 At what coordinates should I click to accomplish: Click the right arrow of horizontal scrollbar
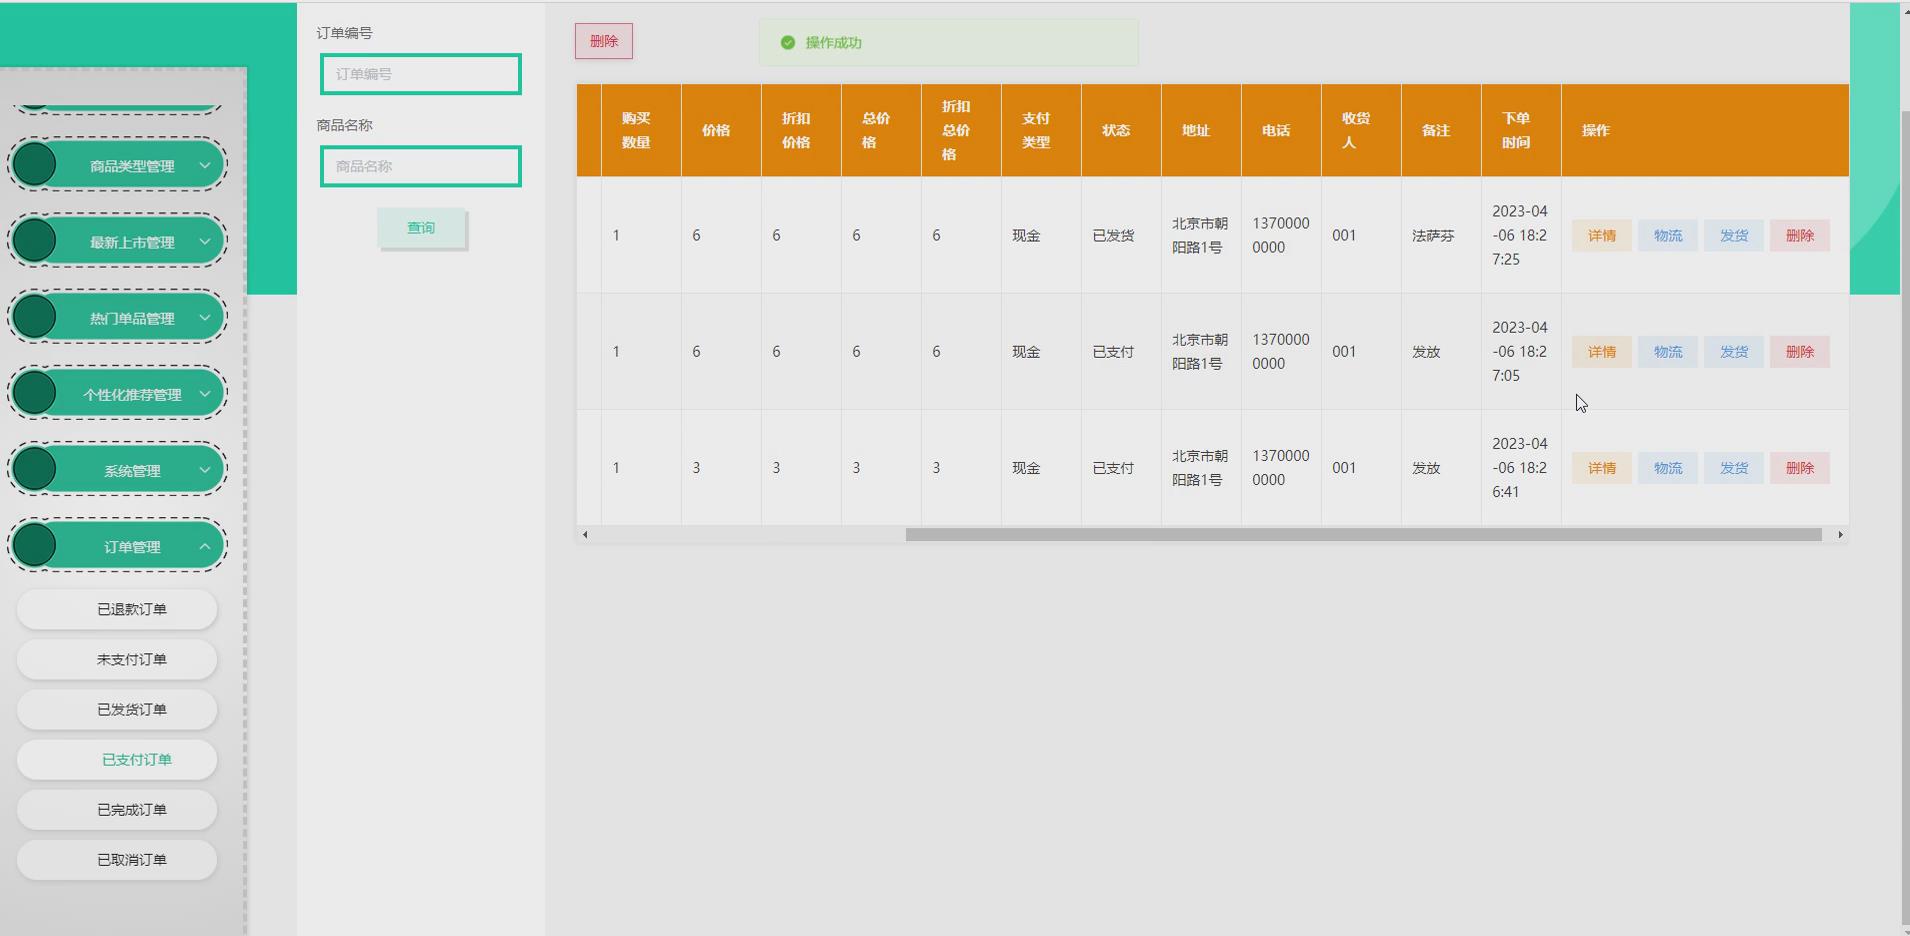click(x=1840, y=535)
